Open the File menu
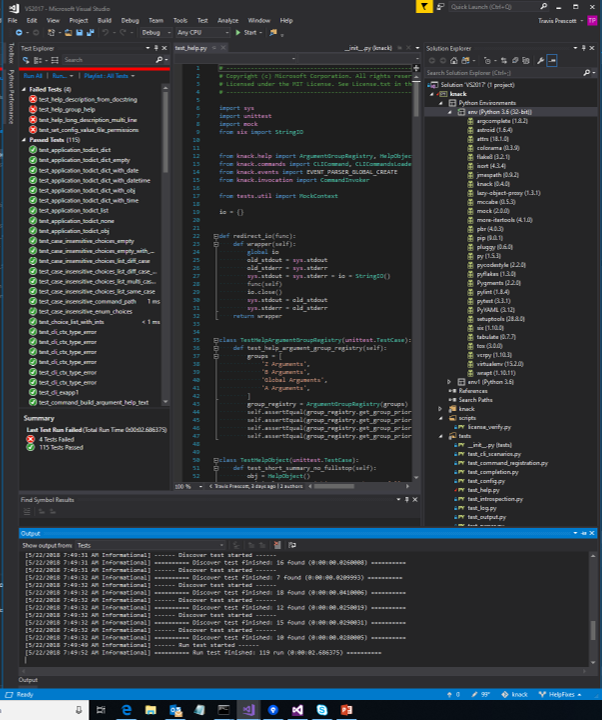This screenshot has width=602, height=720. pos(13,21)
